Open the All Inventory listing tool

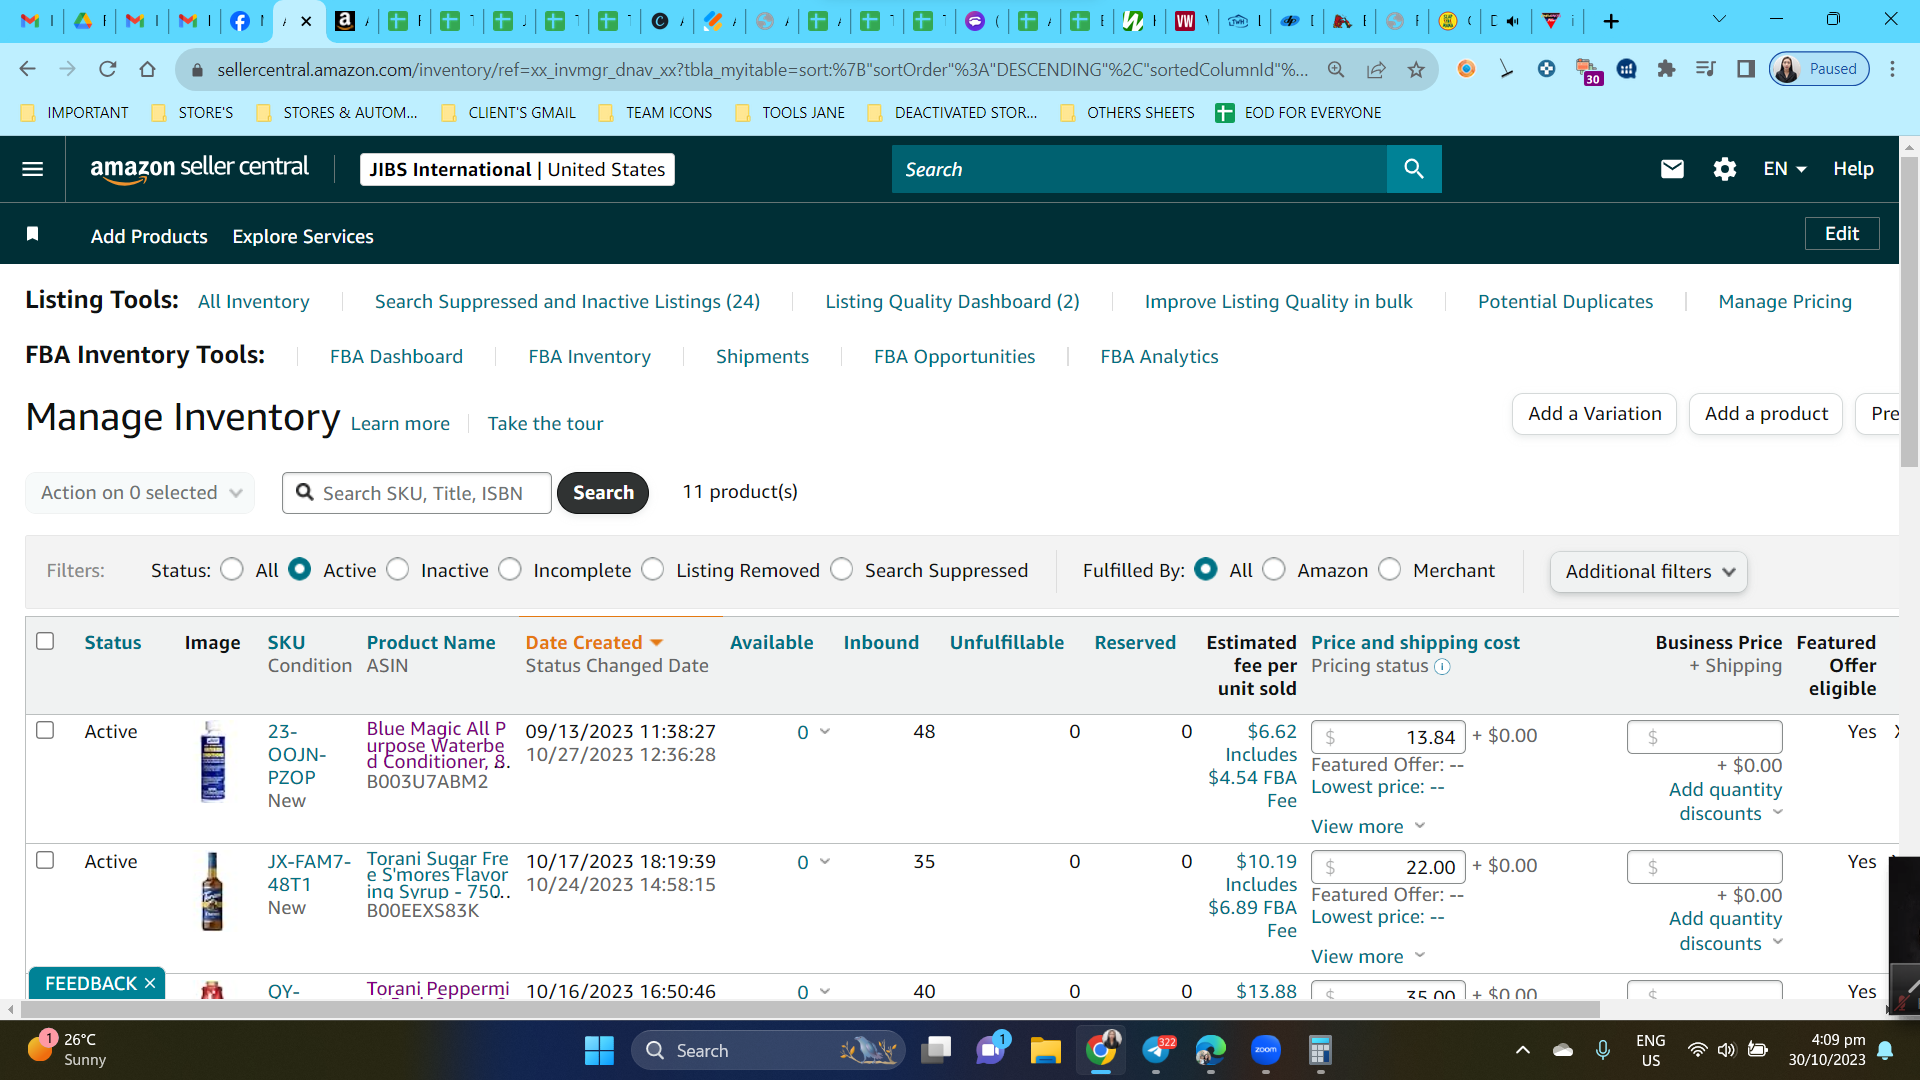click(x=253, y=302)
